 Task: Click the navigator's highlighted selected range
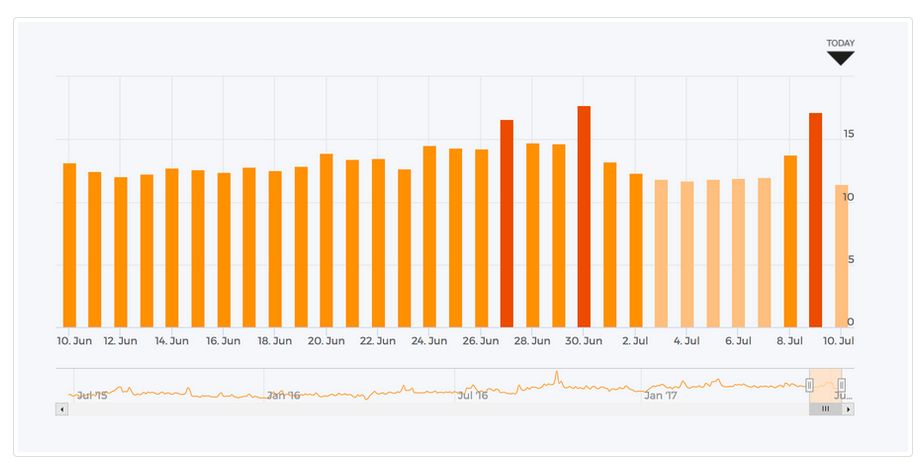coord(825,380)
